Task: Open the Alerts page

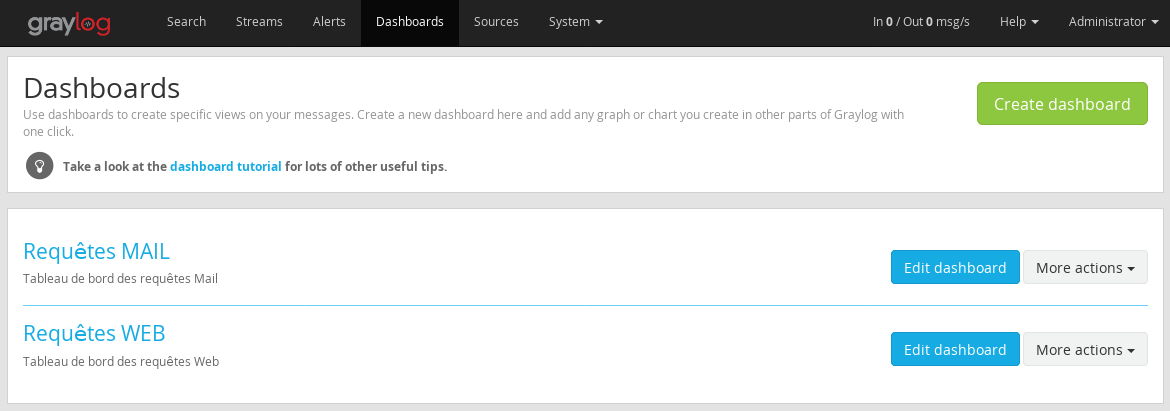Action: [329, 22]
